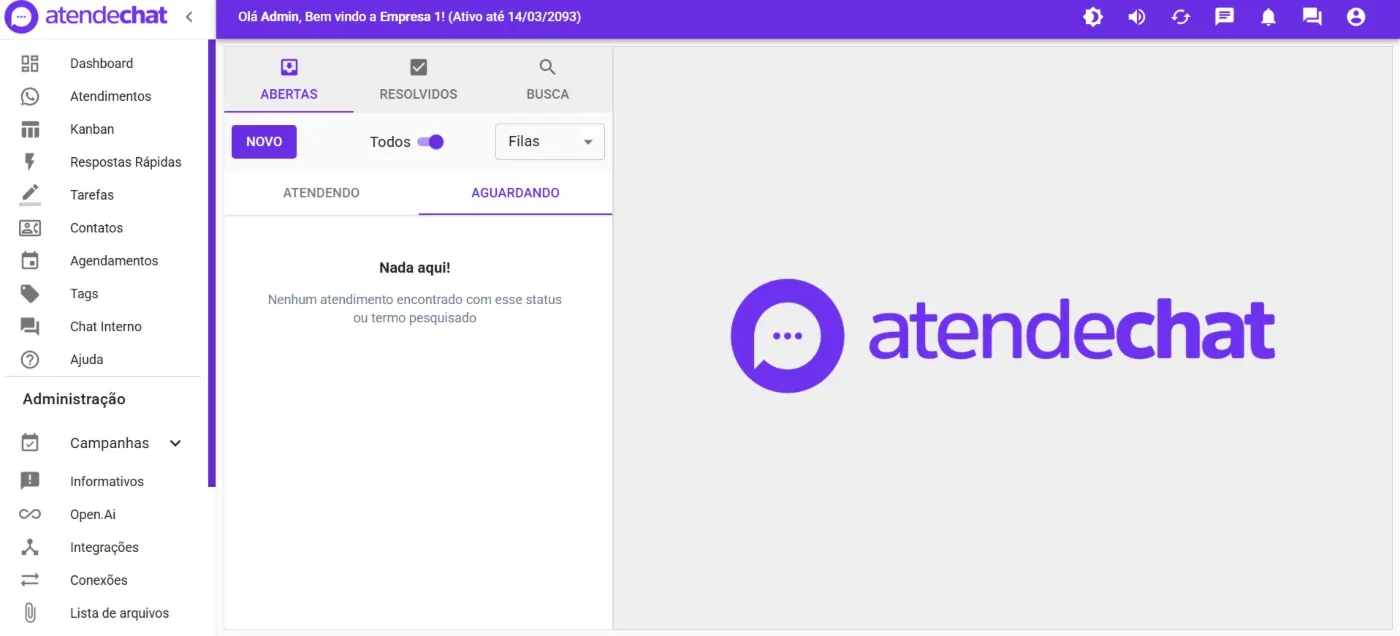This screenshot has height=636, width=1400.
Task: Switch to the Resolvidos tab
Action: (x=418, y=80)
